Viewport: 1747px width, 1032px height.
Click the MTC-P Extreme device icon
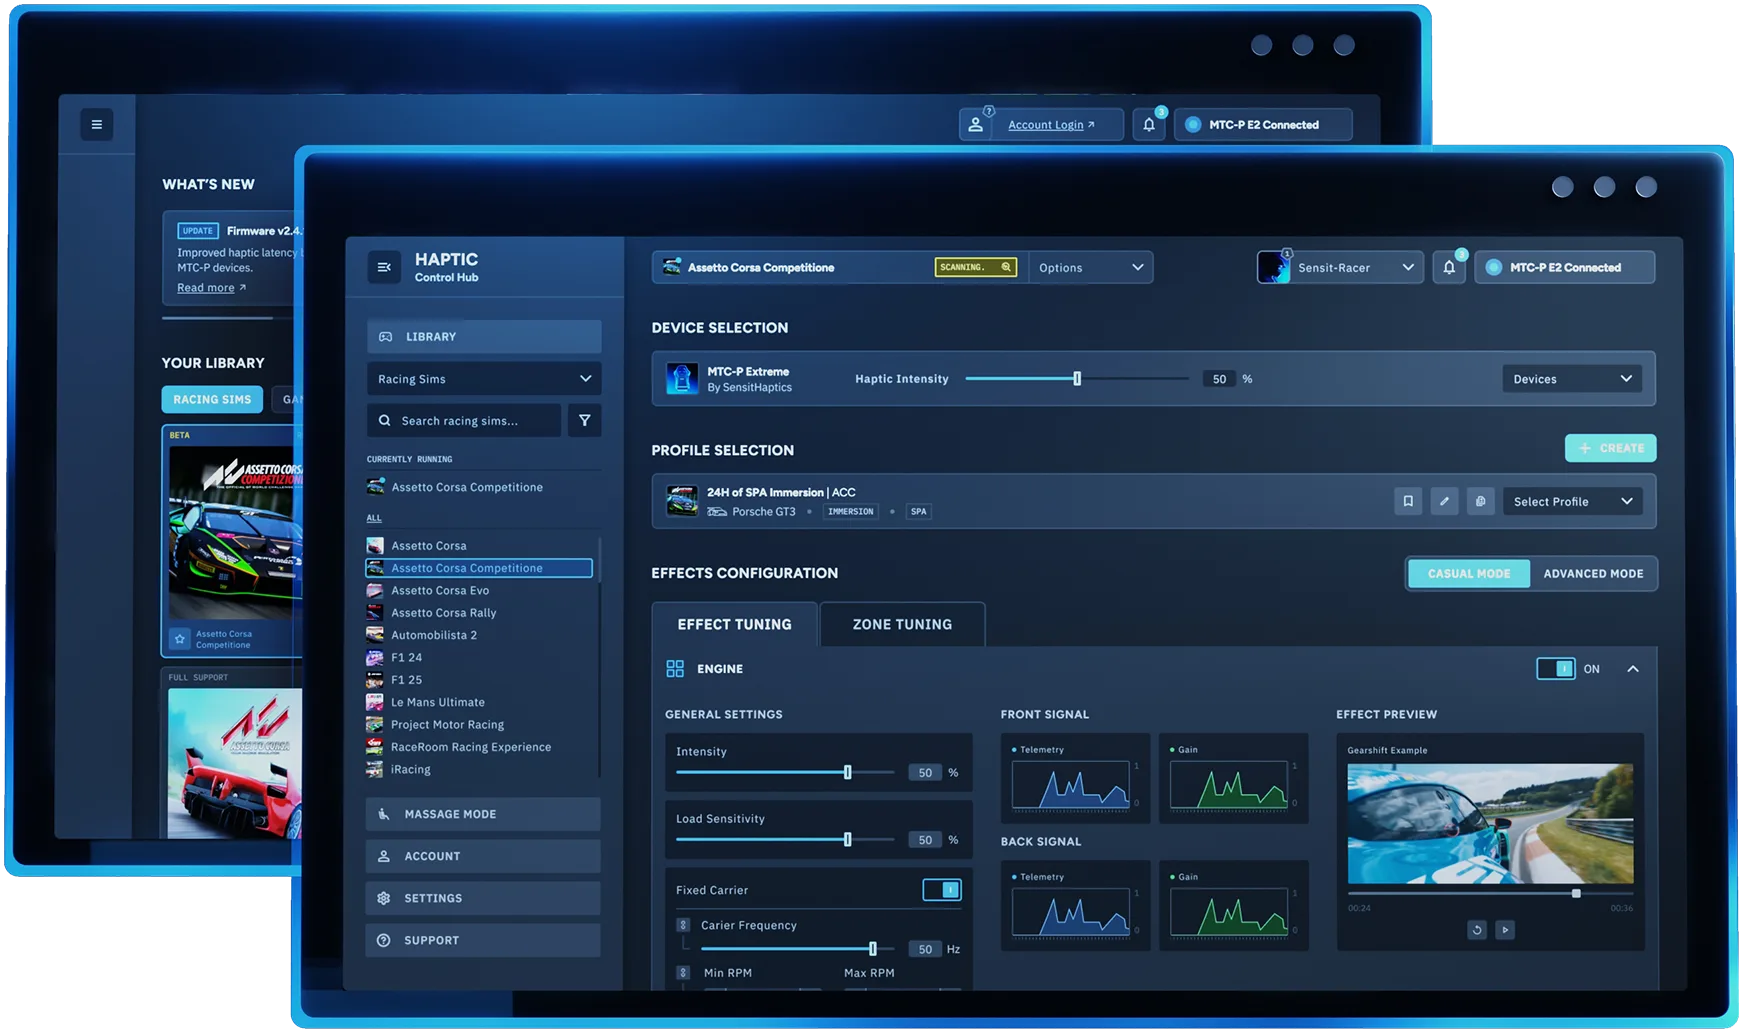(x=682, y=378)
